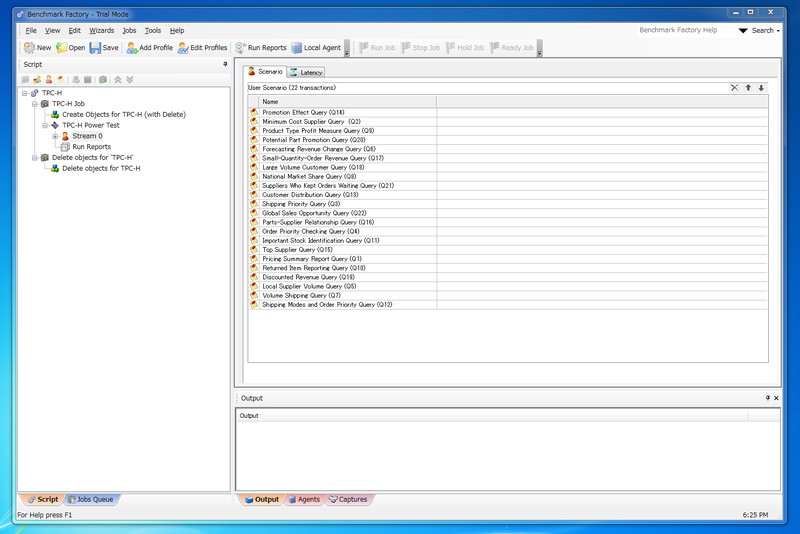Click the gray square icon in Script toolbar

click(88, 80)
